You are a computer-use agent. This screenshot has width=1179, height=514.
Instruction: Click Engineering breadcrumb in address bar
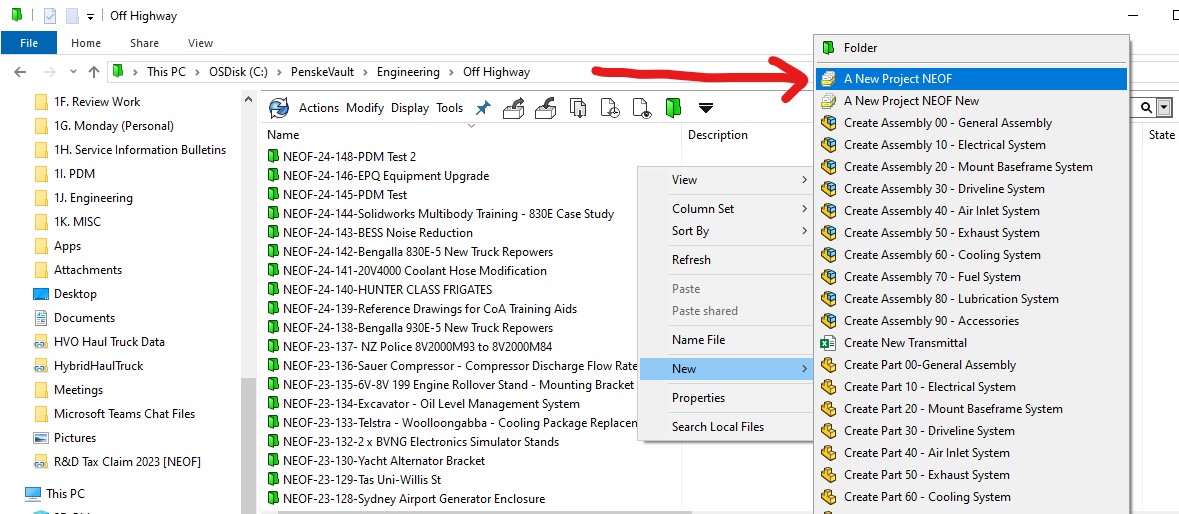[x=408, y=72]
